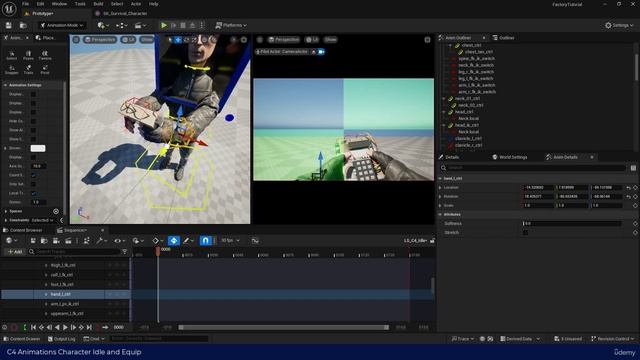640x360 pixels.
Task: Click the white color swatch in Animation Settings
Action: pos(38,148)
